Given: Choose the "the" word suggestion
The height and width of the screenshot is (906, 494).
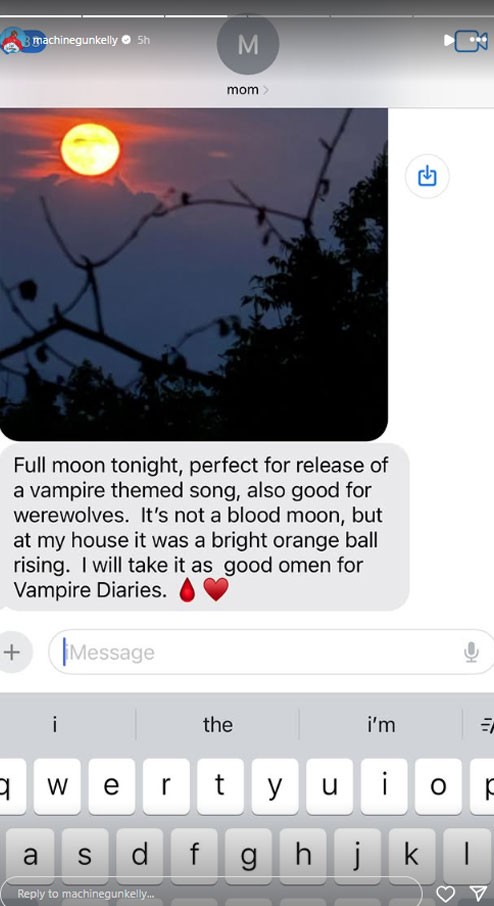Looking at the screenshot, I should [218, 725].
